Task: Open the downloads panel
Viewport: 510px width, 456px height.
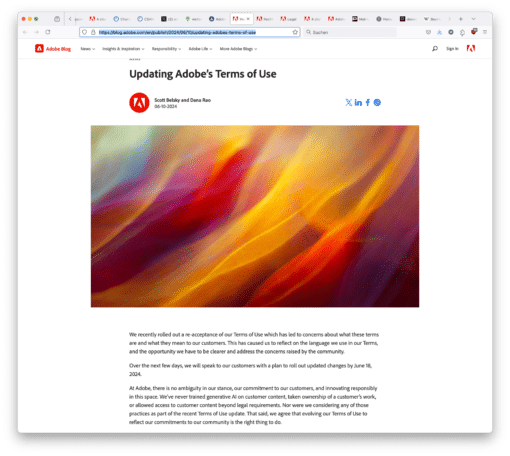Action: tap(439, 32)
